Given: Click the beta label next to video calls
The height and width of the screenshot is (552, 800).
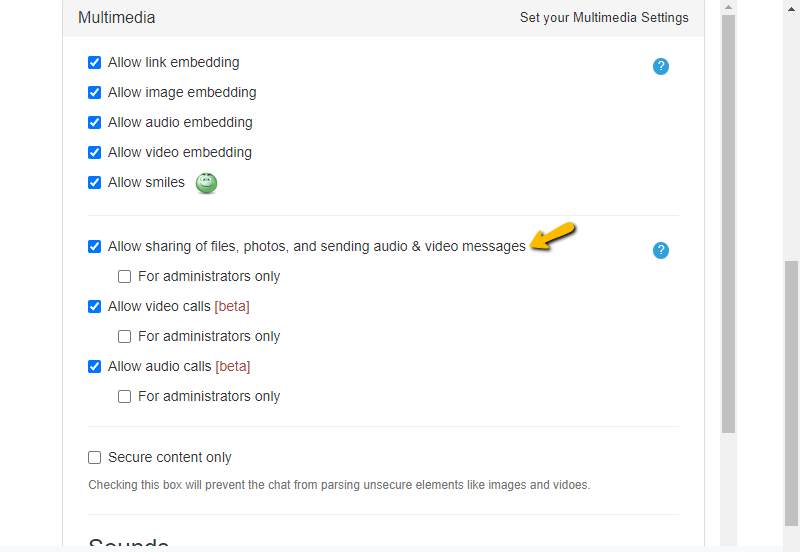Looking at the screenshot, I should 232,306.
